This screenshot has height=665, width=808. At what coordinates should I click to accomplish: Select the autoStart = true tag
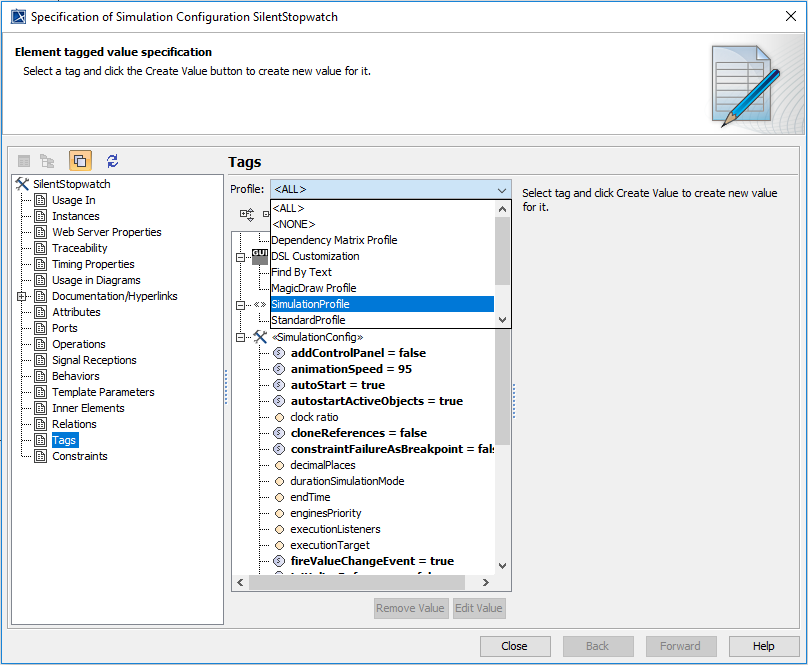coord(338,385)
